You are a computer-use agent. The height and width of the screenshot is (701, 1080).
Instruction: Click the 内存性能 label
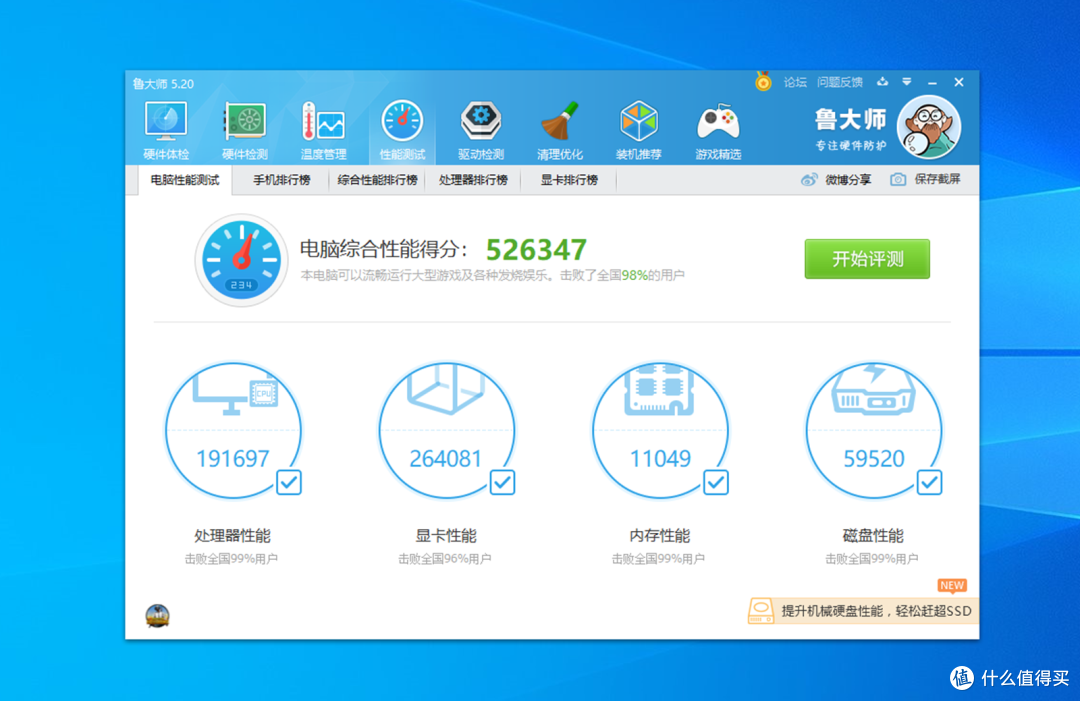[660, 536]
